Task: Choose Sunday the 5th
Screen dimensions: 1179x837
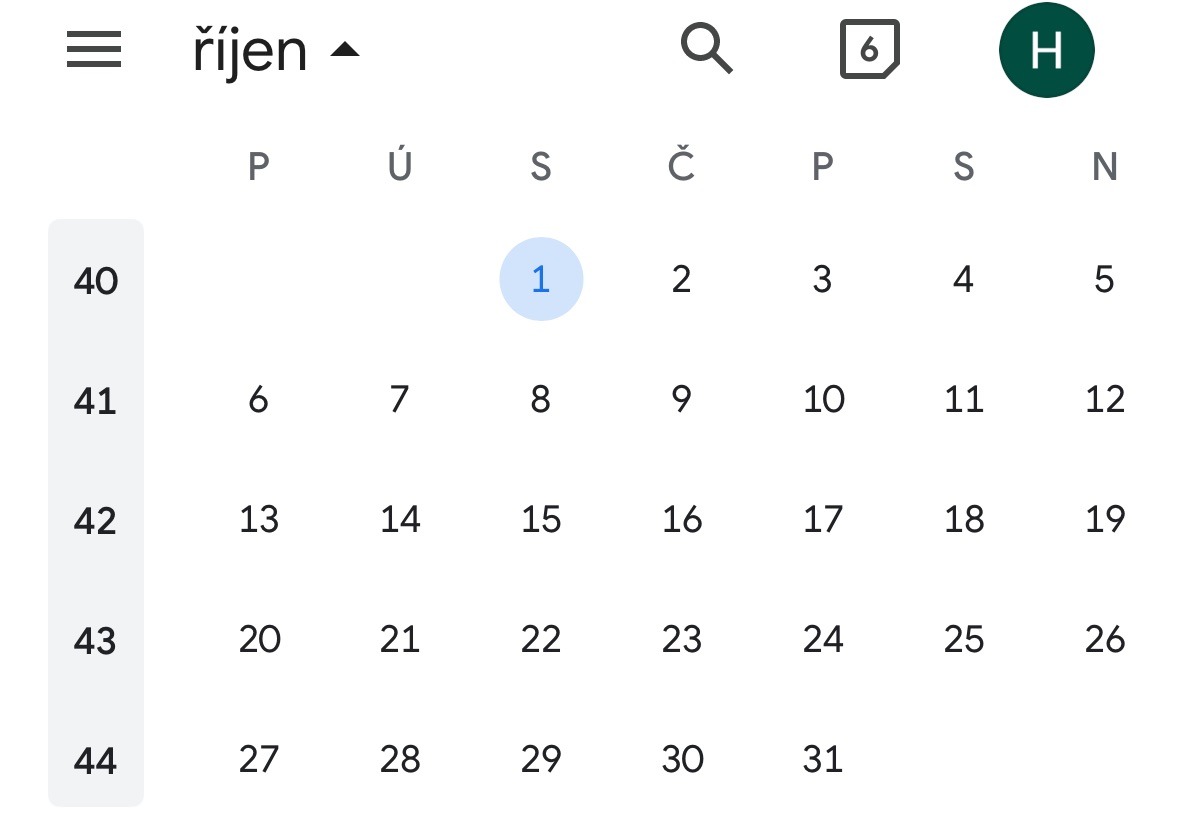Action: pyautogui.click(x=1104, y=280)
